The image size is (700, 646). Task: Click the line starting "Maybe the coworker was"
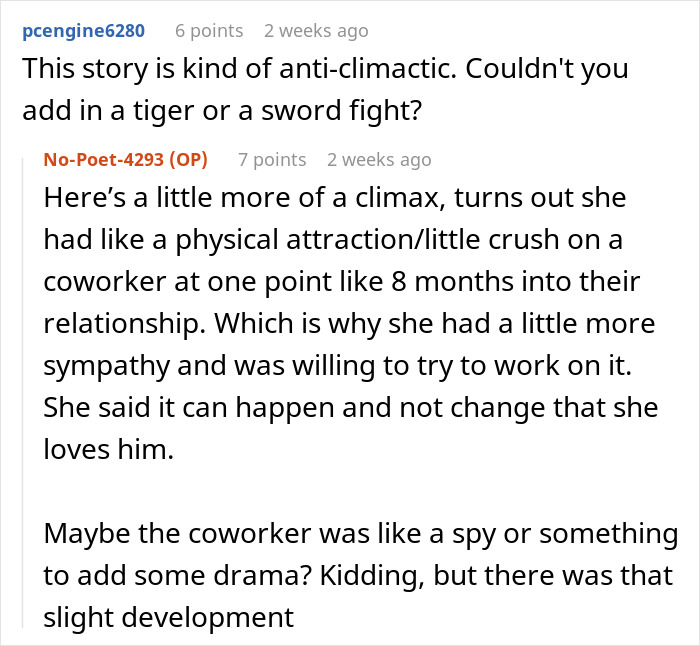point(360,533)
